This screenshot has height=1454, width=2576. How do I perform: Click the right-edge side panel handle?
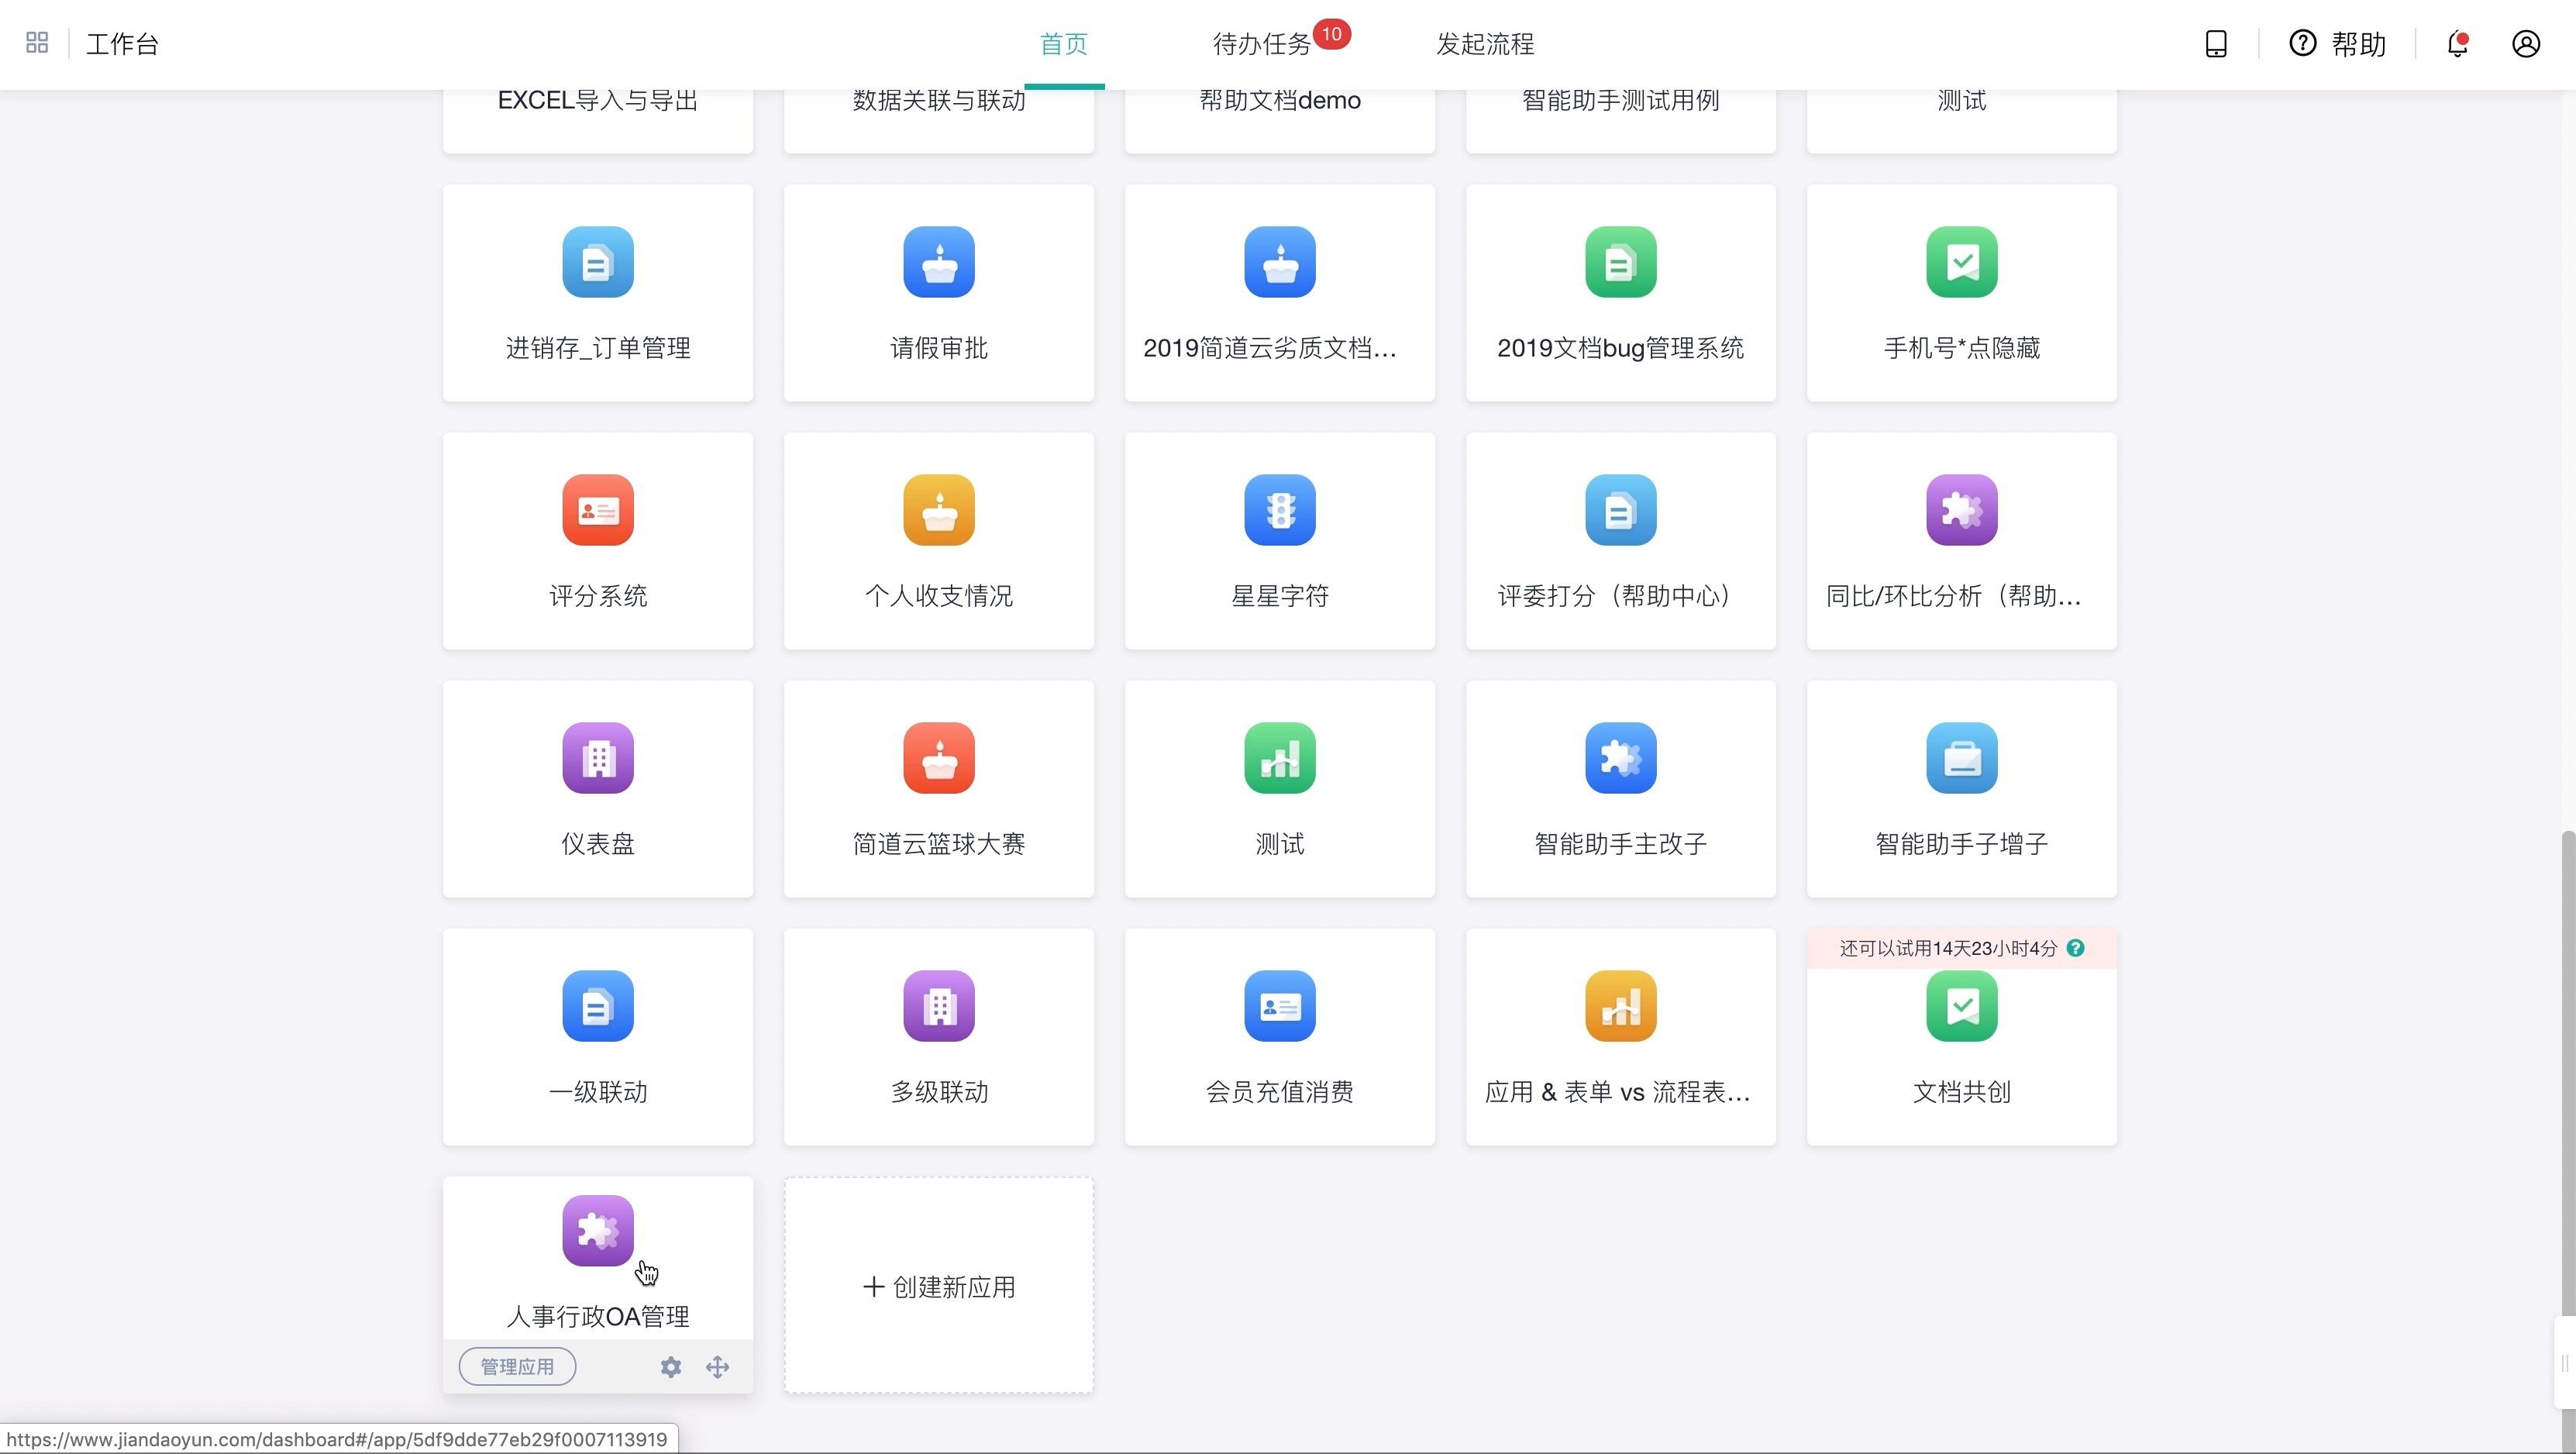click(2565, 1363)
